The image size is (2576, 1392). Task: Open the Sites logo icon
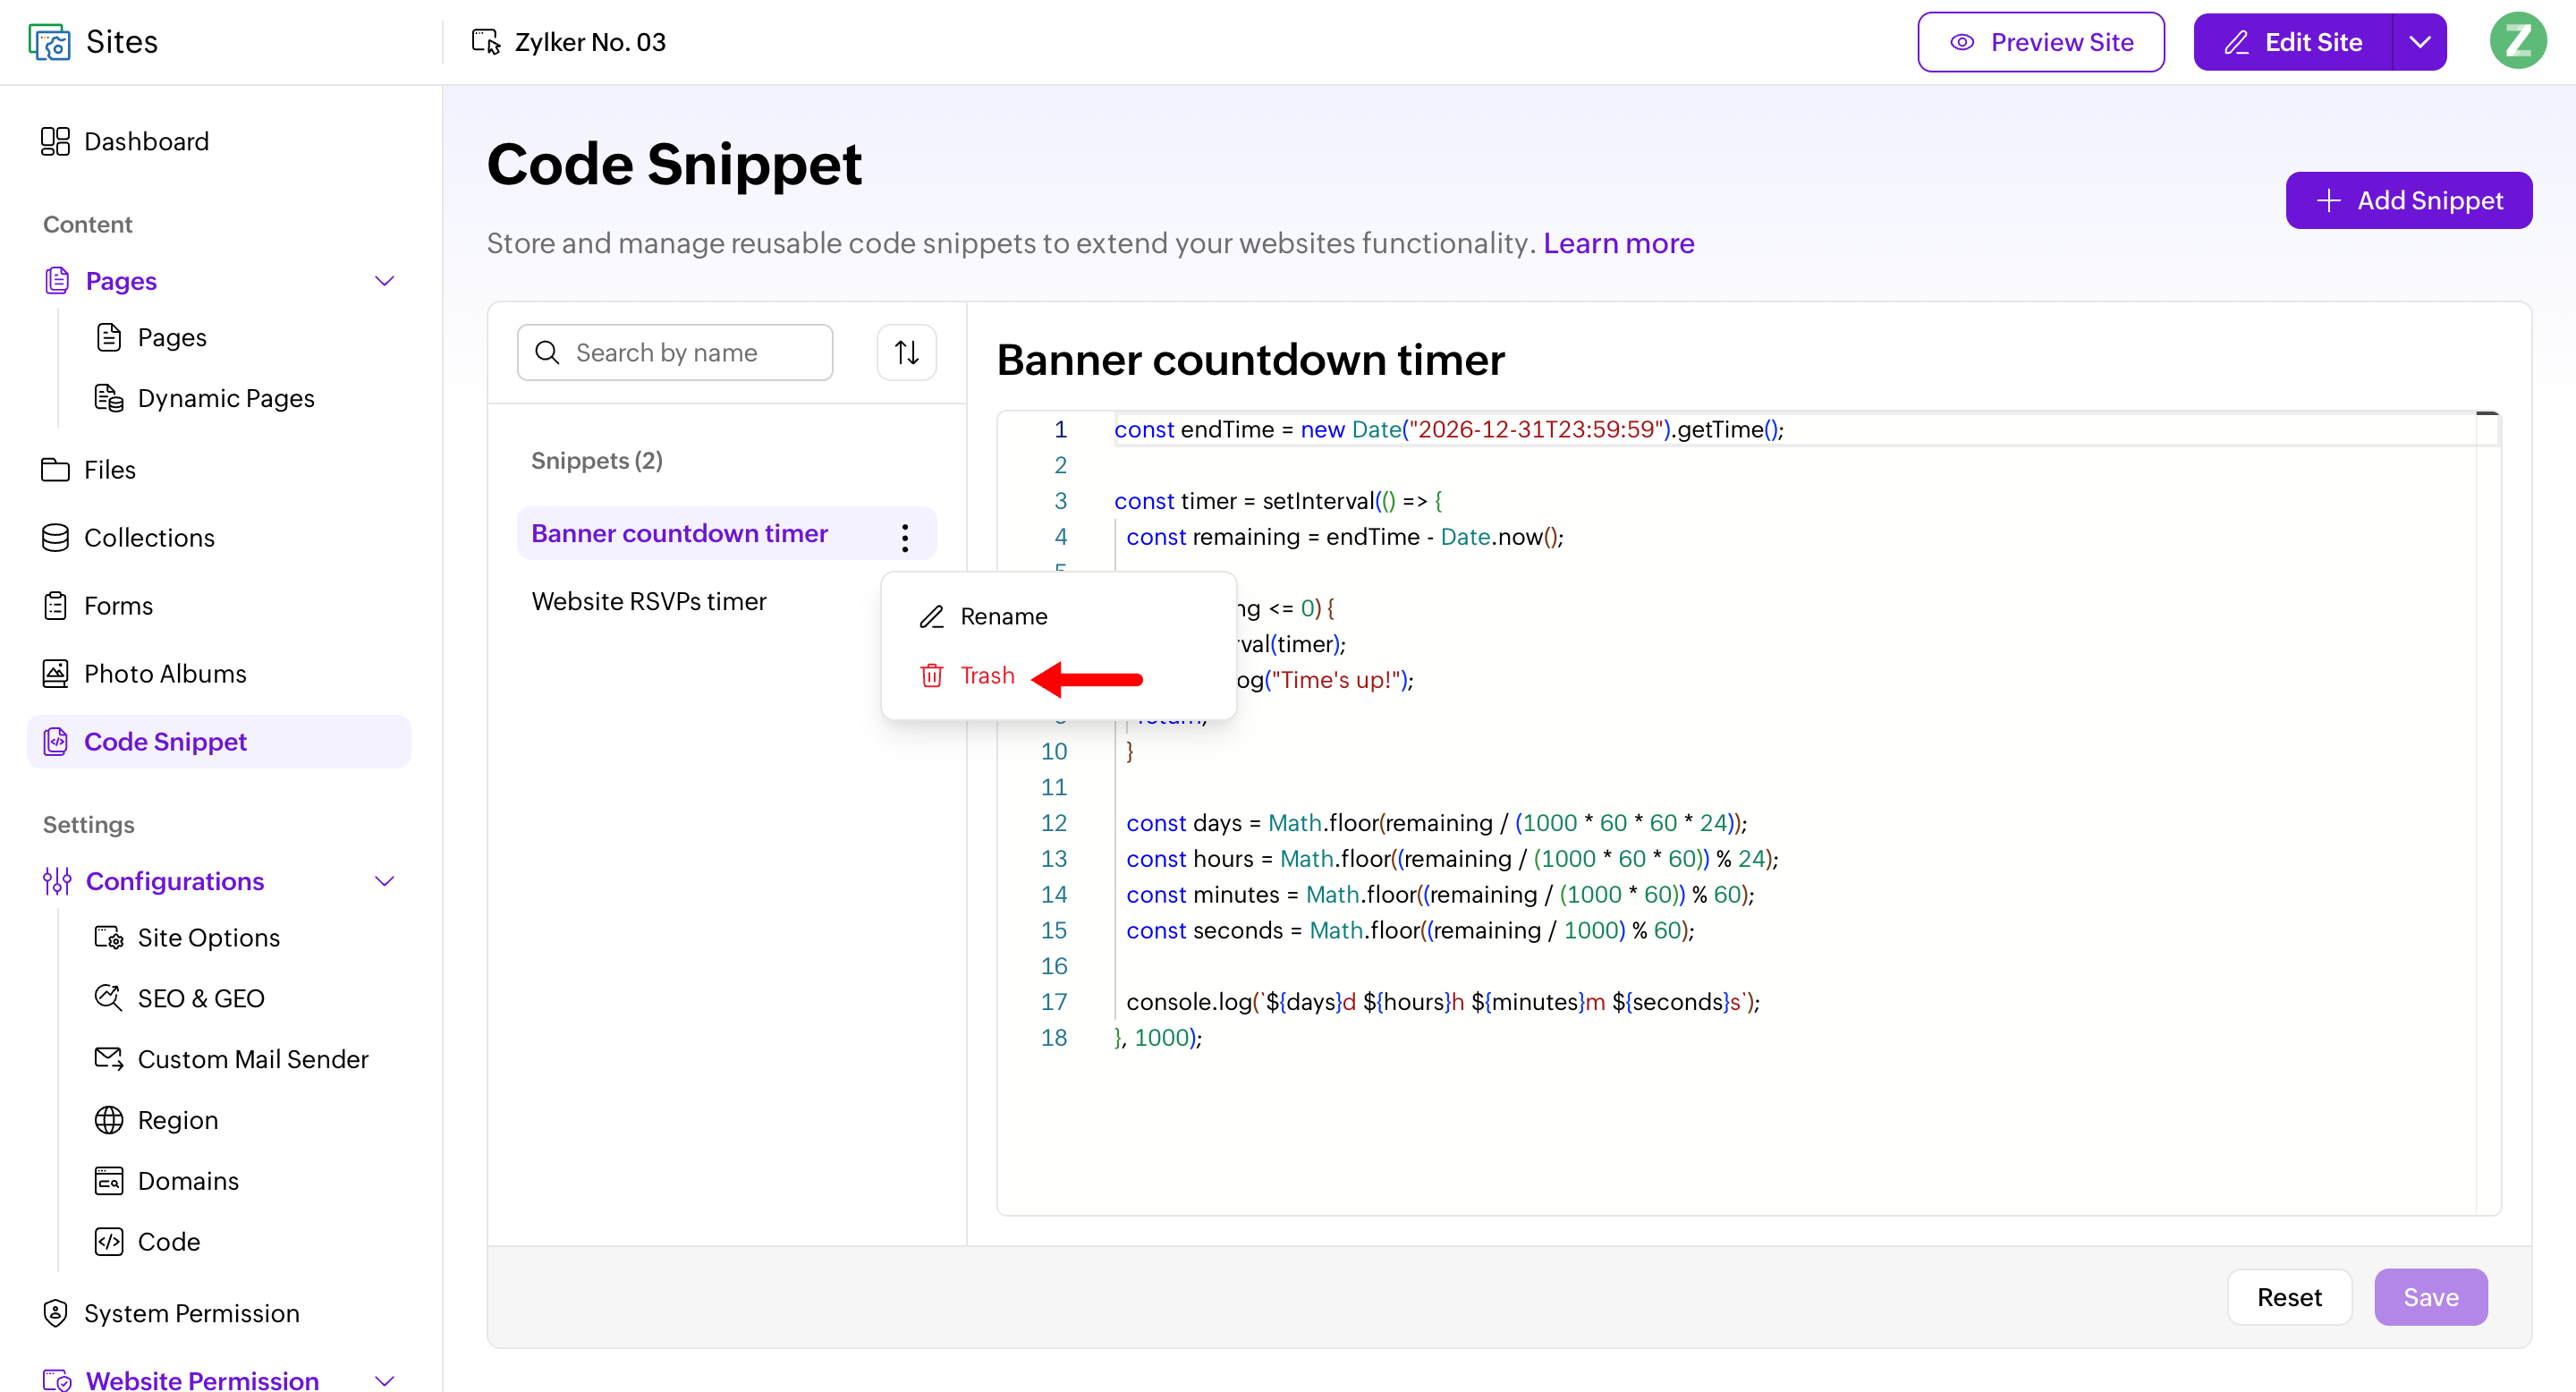click(49, 42)
